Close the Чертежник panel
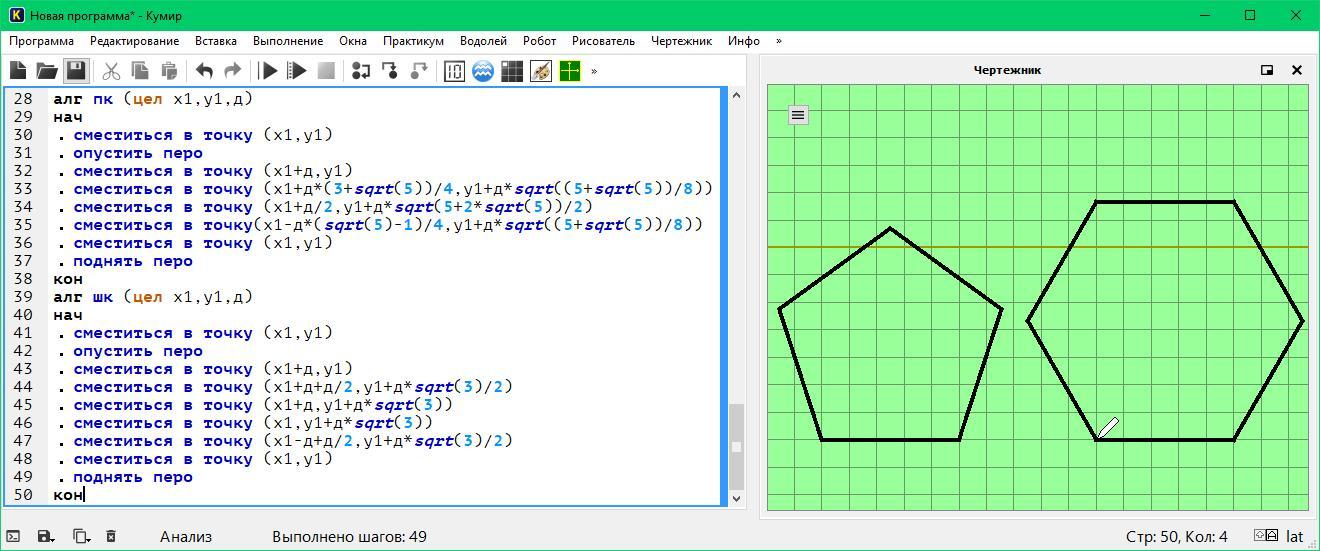1320x551 pixels. 1297,70
